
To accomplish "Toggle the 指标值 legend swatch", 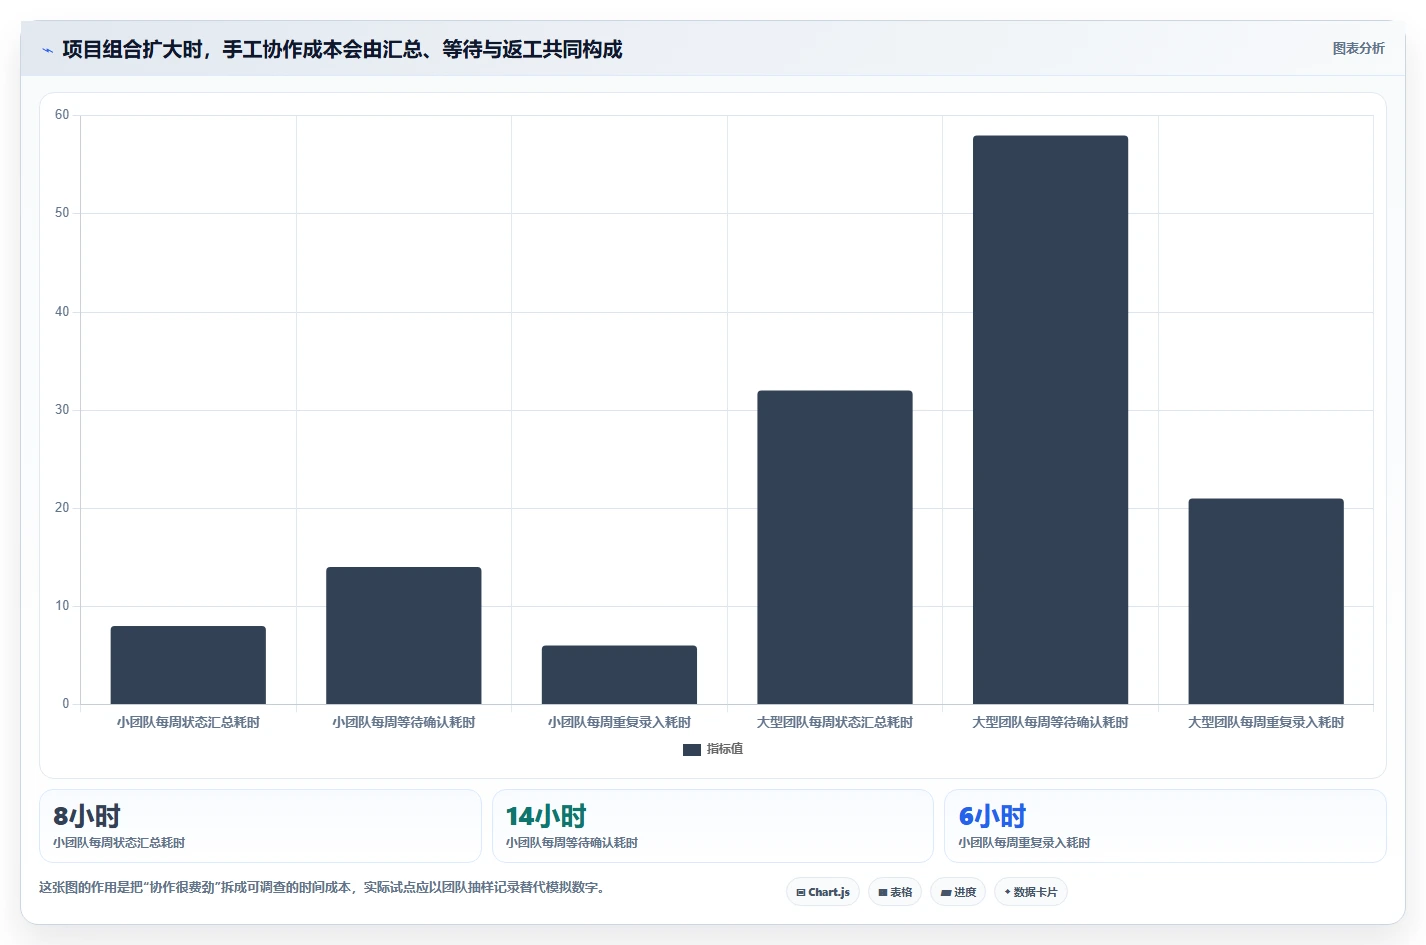I will click(691, 749).
